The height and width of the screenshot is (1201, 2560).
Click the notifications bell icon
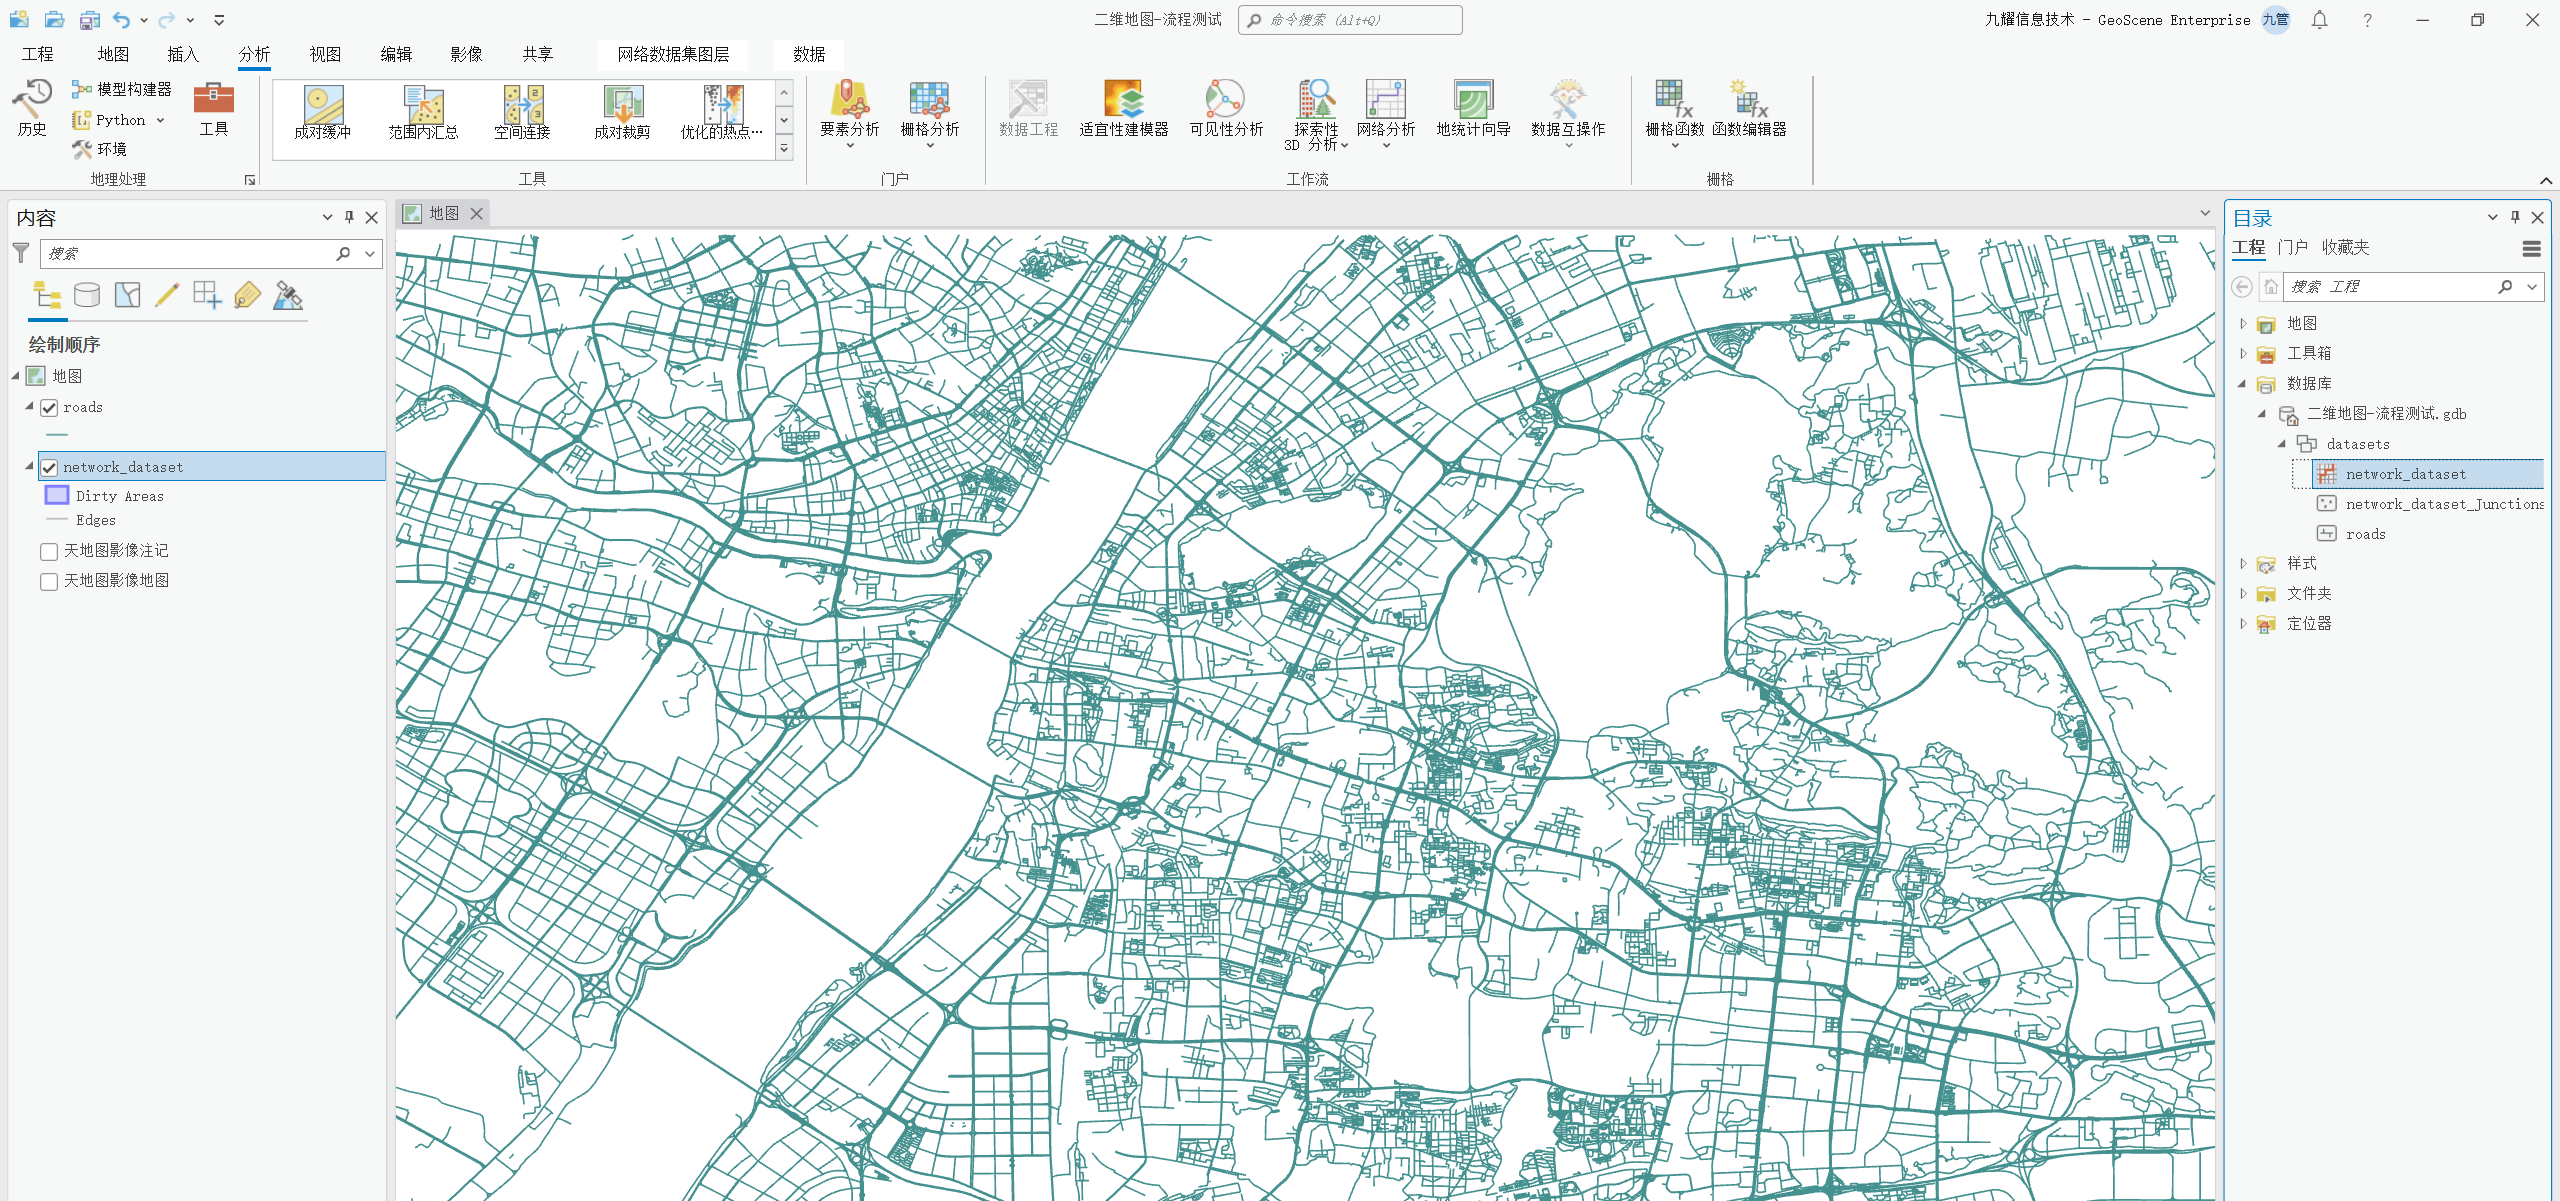pos(2319,20)
